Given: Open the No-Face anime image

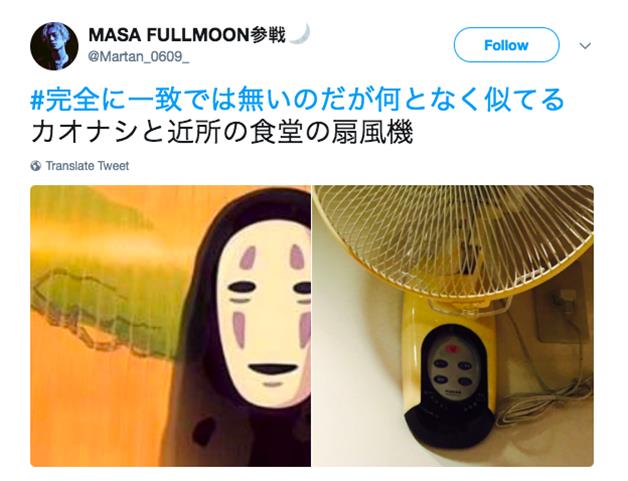Looking at the screenshot, I should tap(171, 326).
